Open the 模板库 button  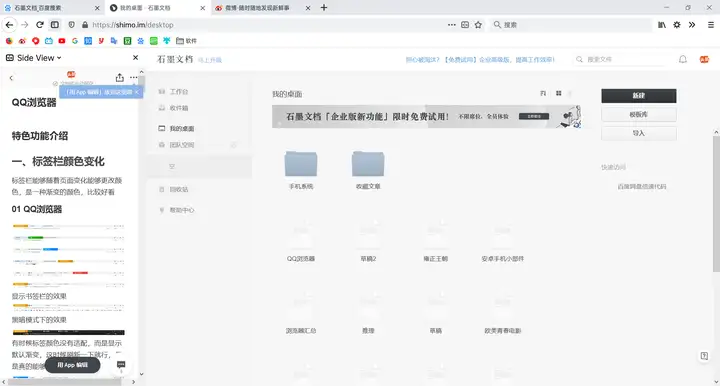click(x=639, y=114)
